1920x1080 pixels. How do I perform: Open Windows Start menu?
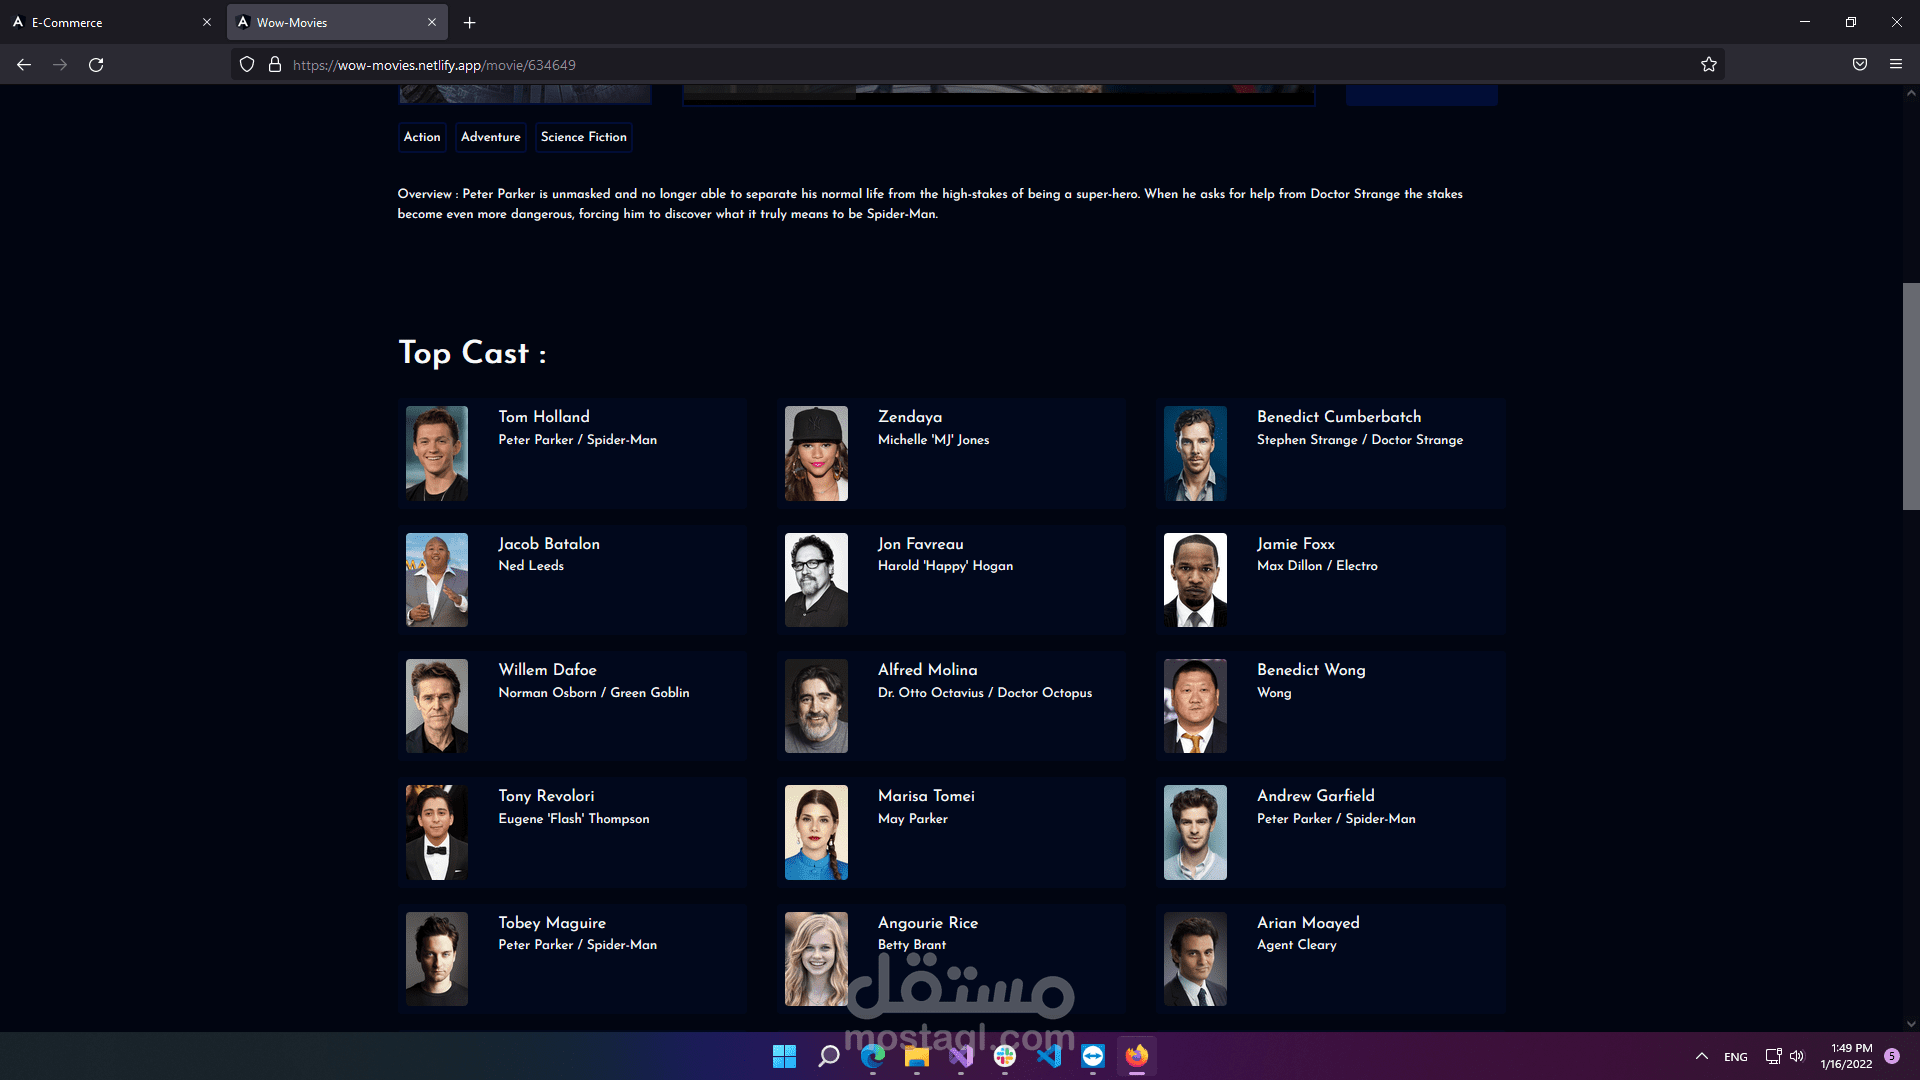pyautogui.click(x=784, y=1056)
